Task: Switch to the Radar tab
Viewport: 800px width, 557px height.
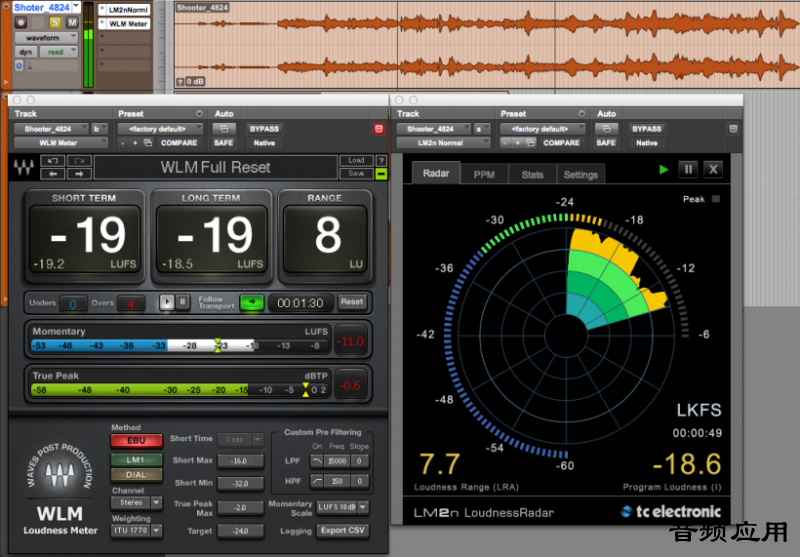Action: click(436, 173)
